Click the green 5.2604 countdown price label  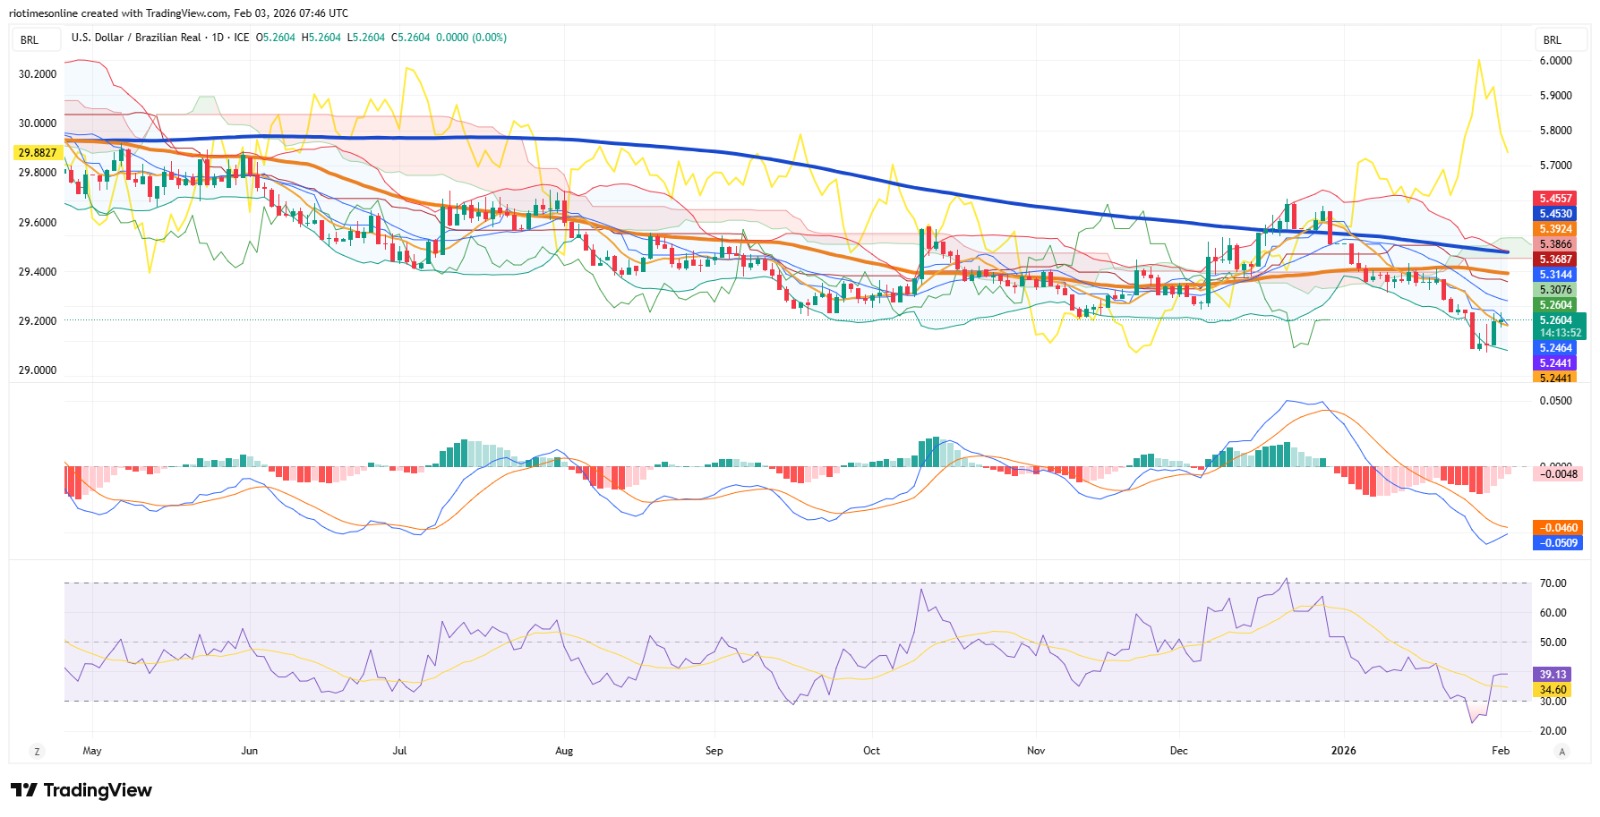[1559, 326]
